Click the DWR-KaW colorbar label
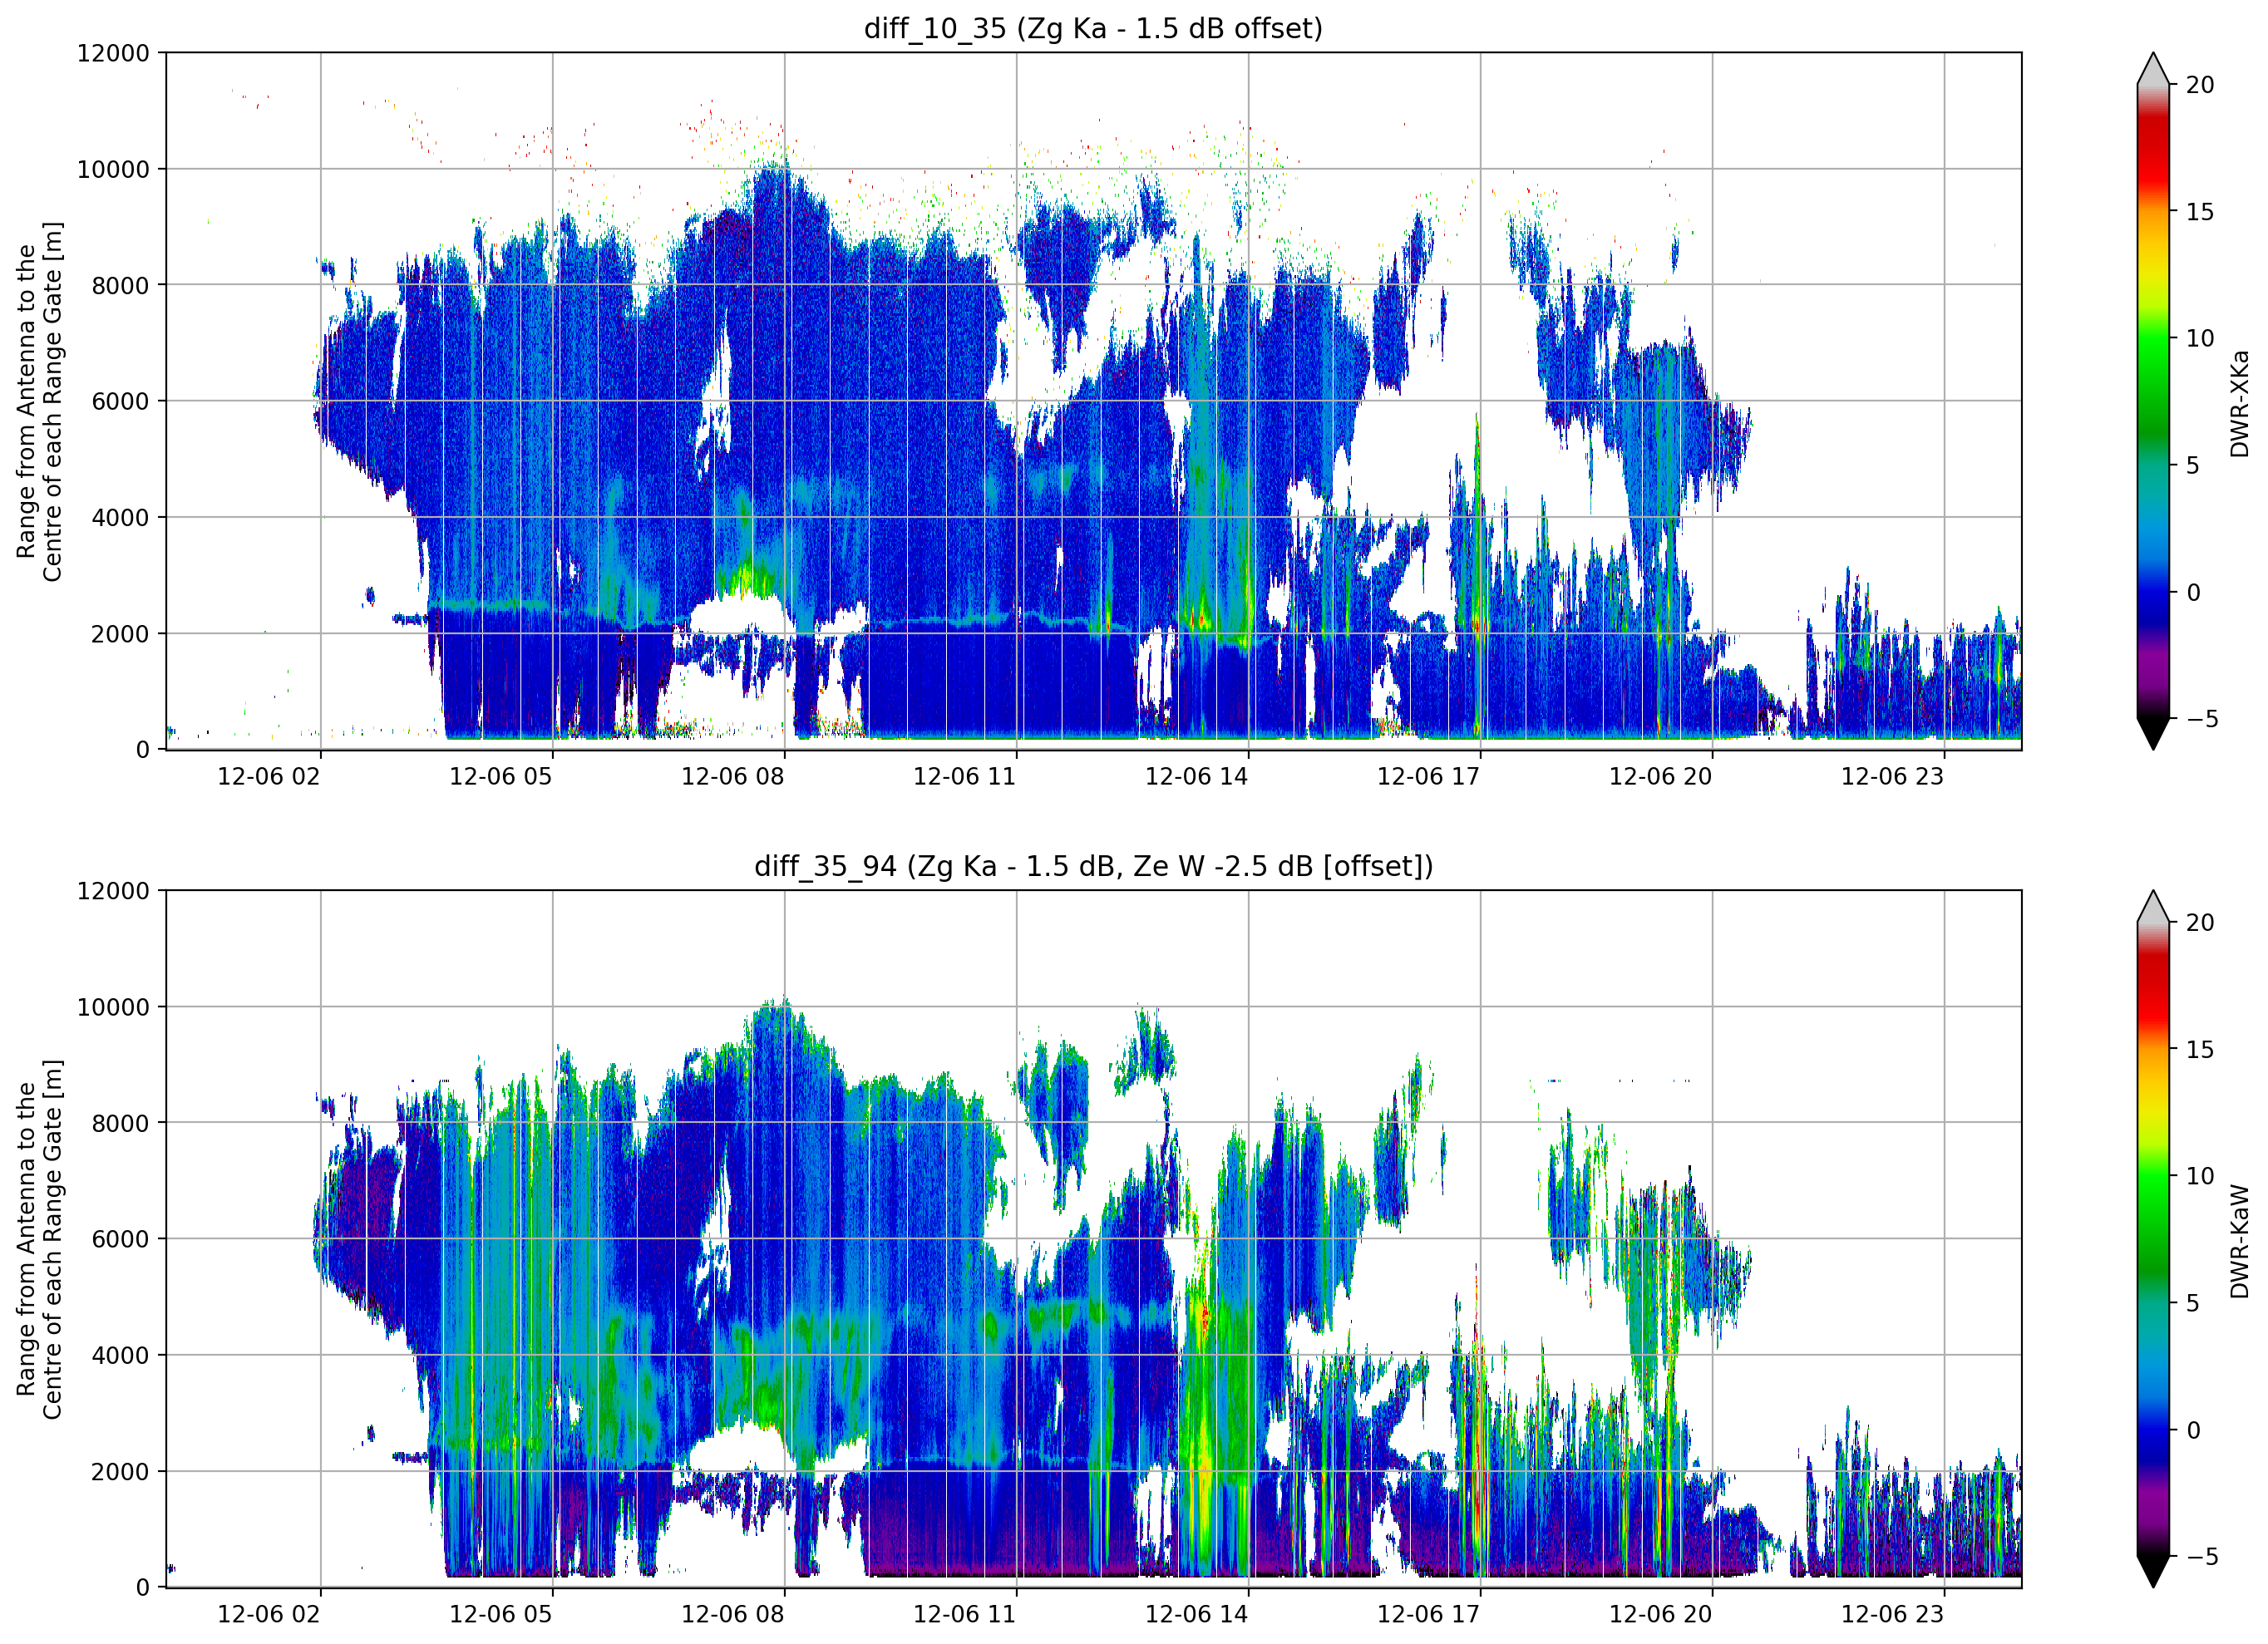Image resolution: width=2268 pixels, height=1644 pixels. click(x=2240, y=1241)
